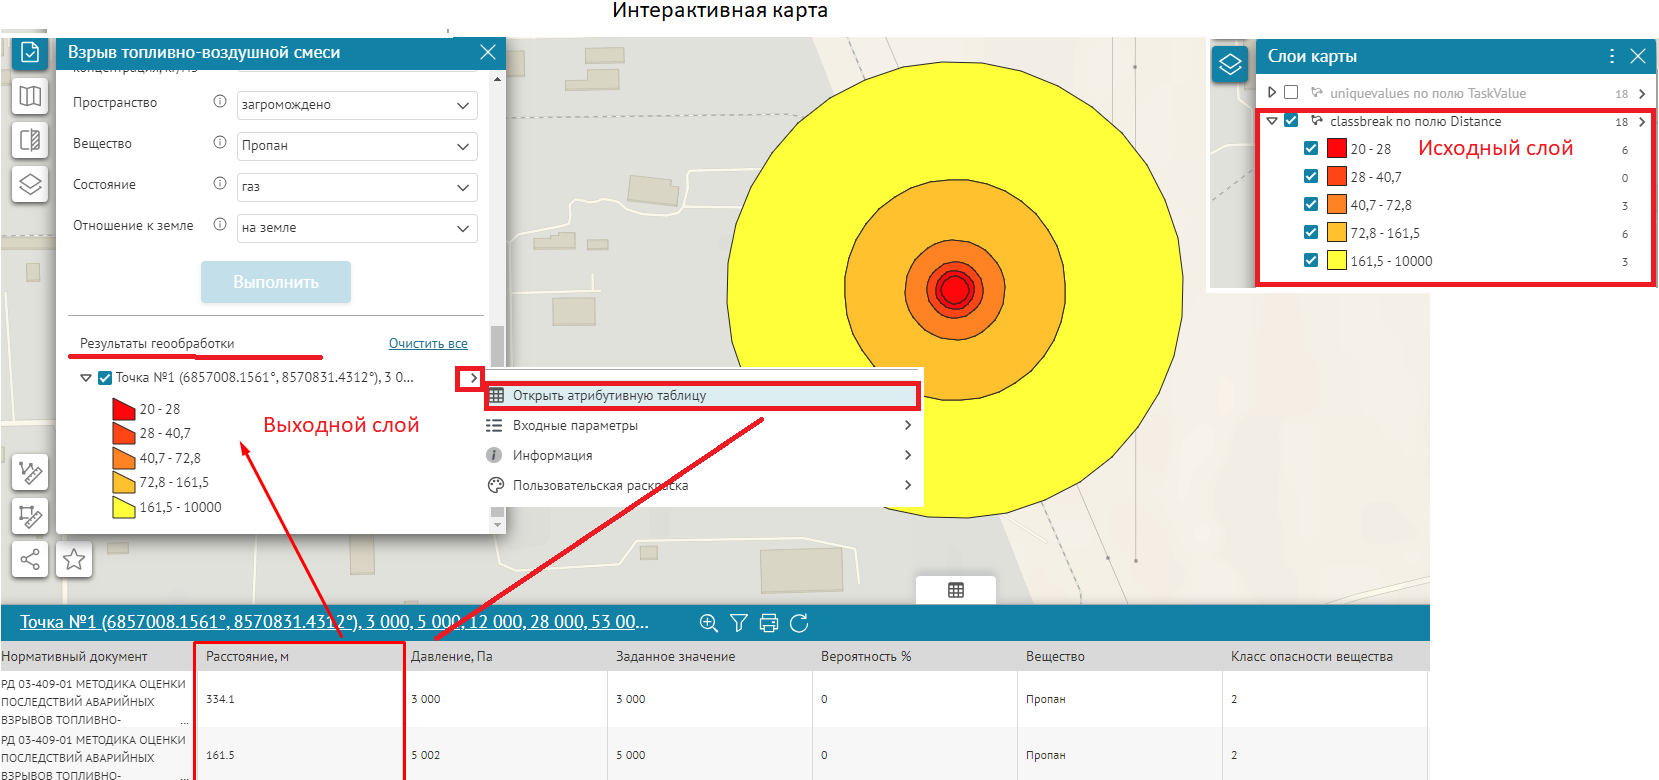This screenshot has height=780, width=1659.
Task: Uncheck the Точка №1 result layer checkbox
Action: [105, 378]
